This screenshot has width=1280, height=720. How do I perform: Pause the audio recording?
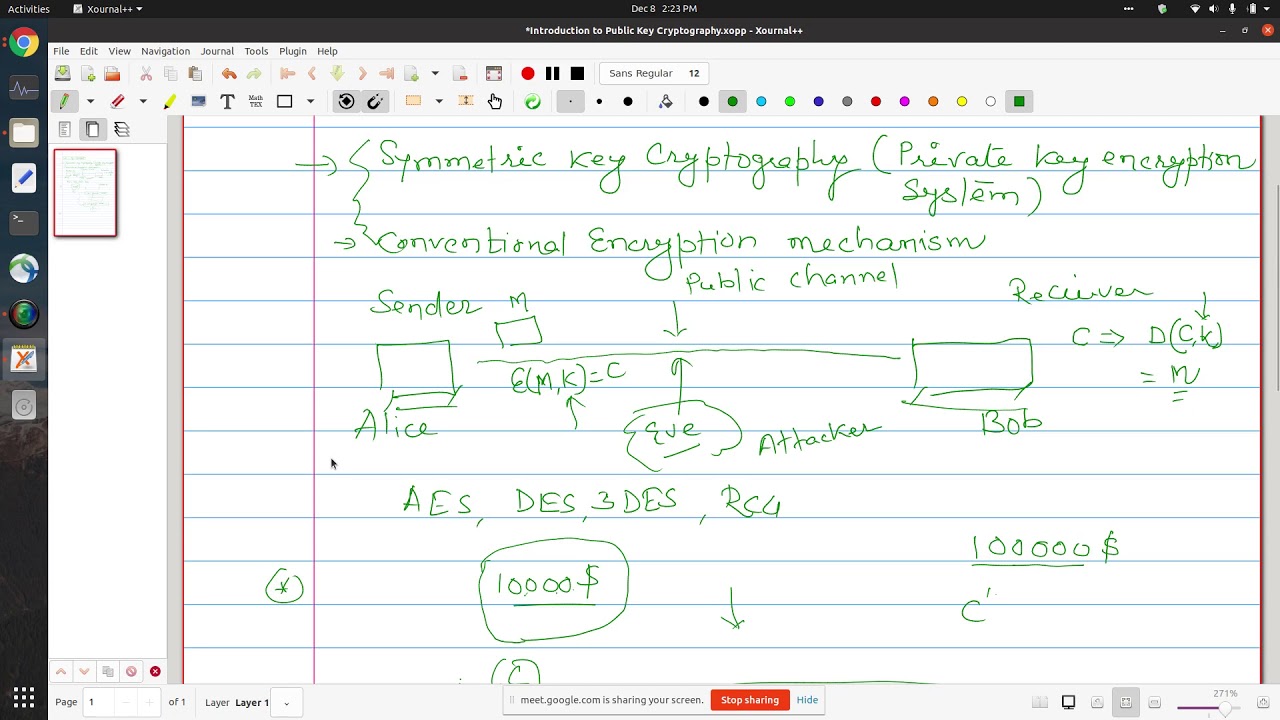(552, 73)
